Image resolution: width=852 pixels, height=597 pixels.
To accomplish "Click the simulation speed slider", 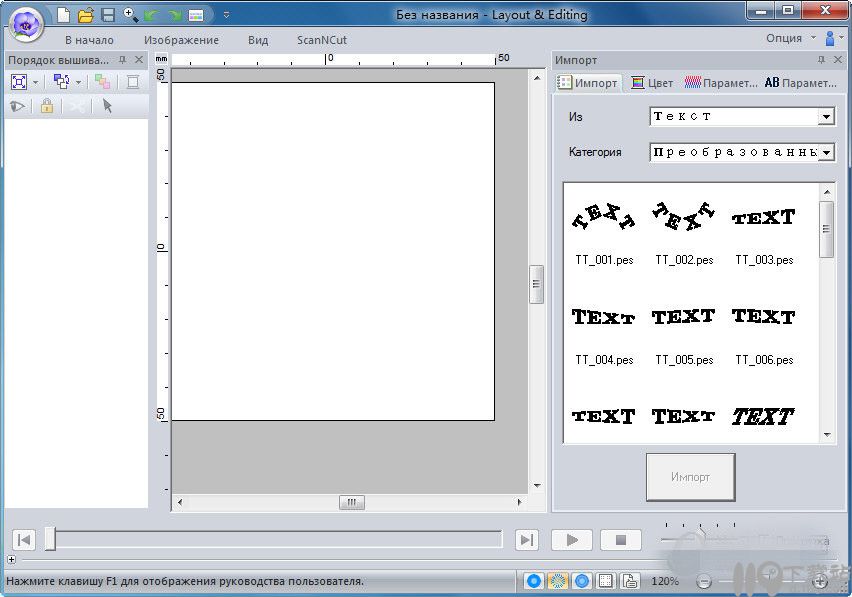I will click(x=700, y=535).
